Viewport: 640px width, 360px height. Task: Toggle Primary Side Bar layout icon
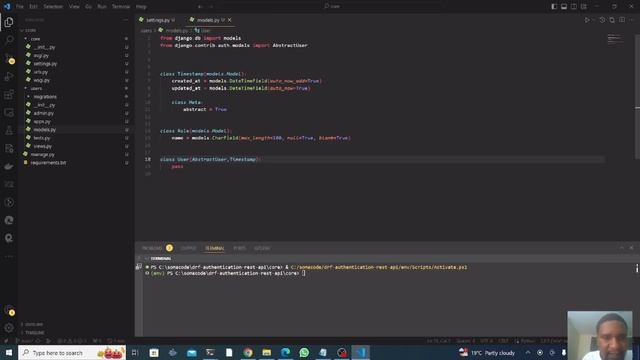click(554, 7)
